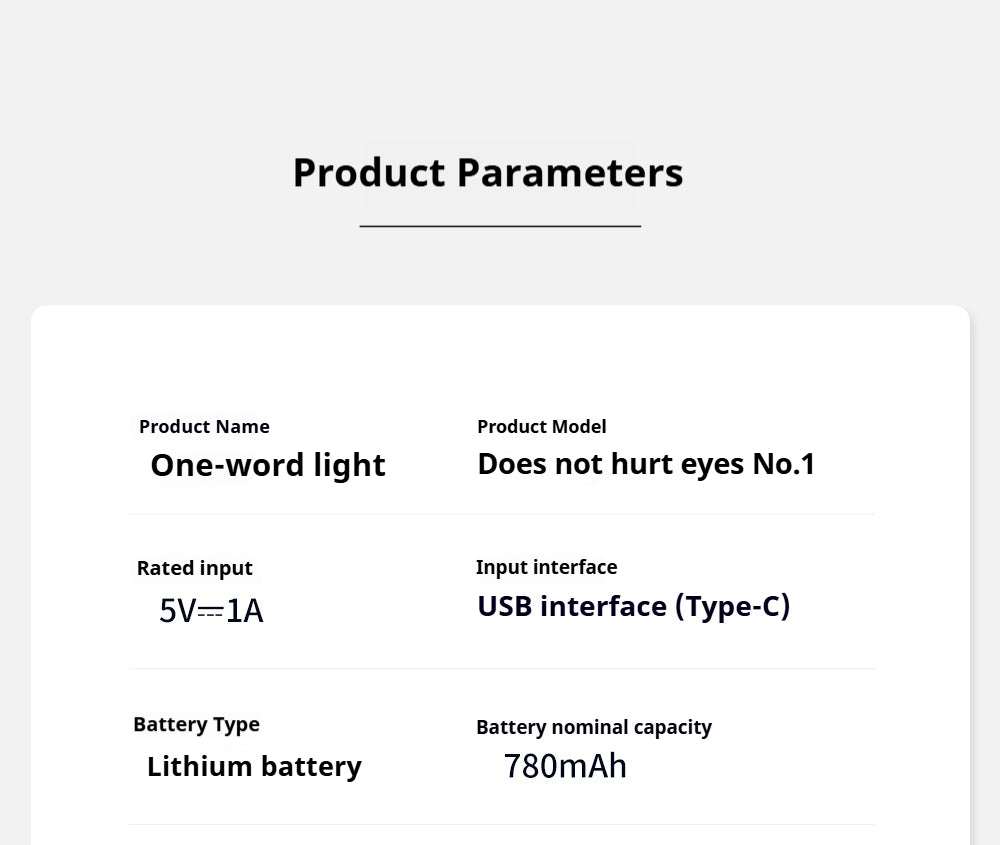Click the Input interface label
This screenshot has height=845, width=1000.
[x=546, y=567]
